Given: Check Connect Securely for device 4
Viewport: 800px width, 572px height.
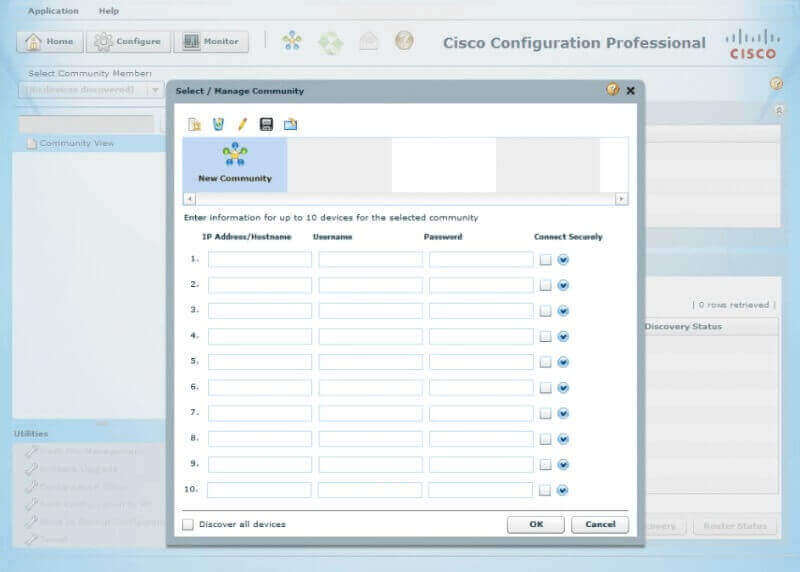Looking at the screenshot, I should (x=545, y=336).
